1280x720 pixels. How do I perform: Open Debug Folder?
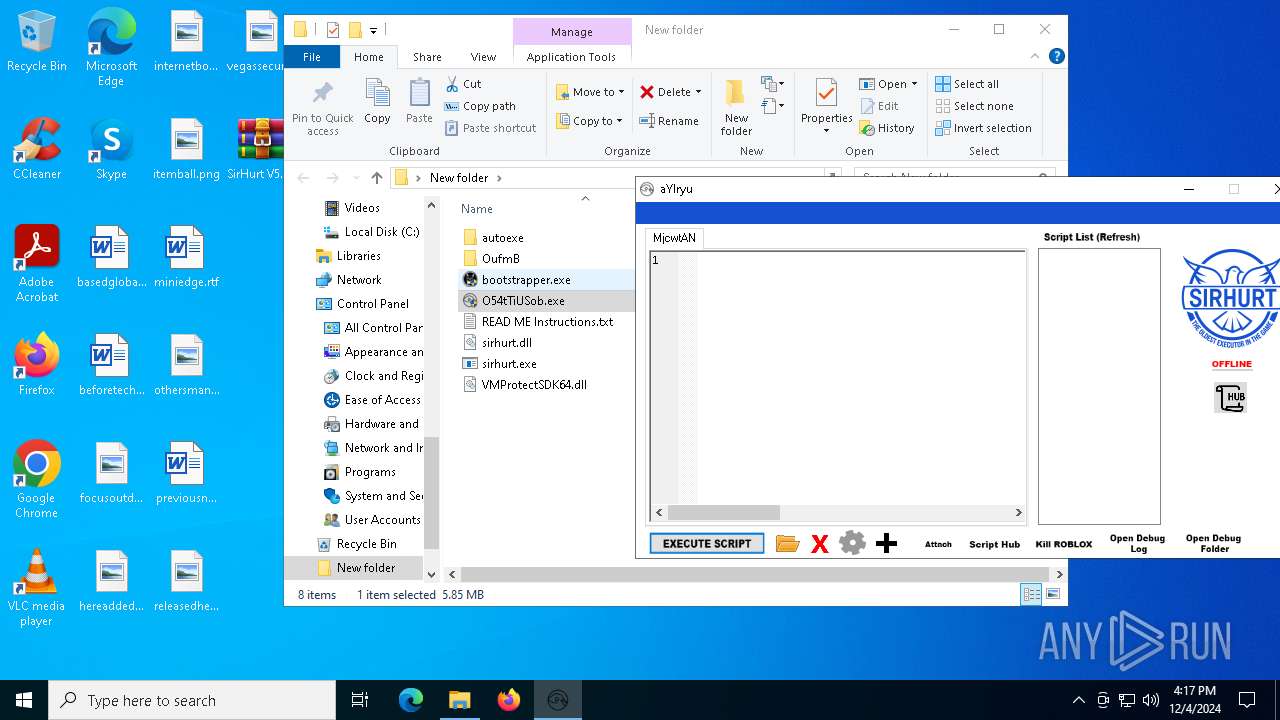point(1213,543)
